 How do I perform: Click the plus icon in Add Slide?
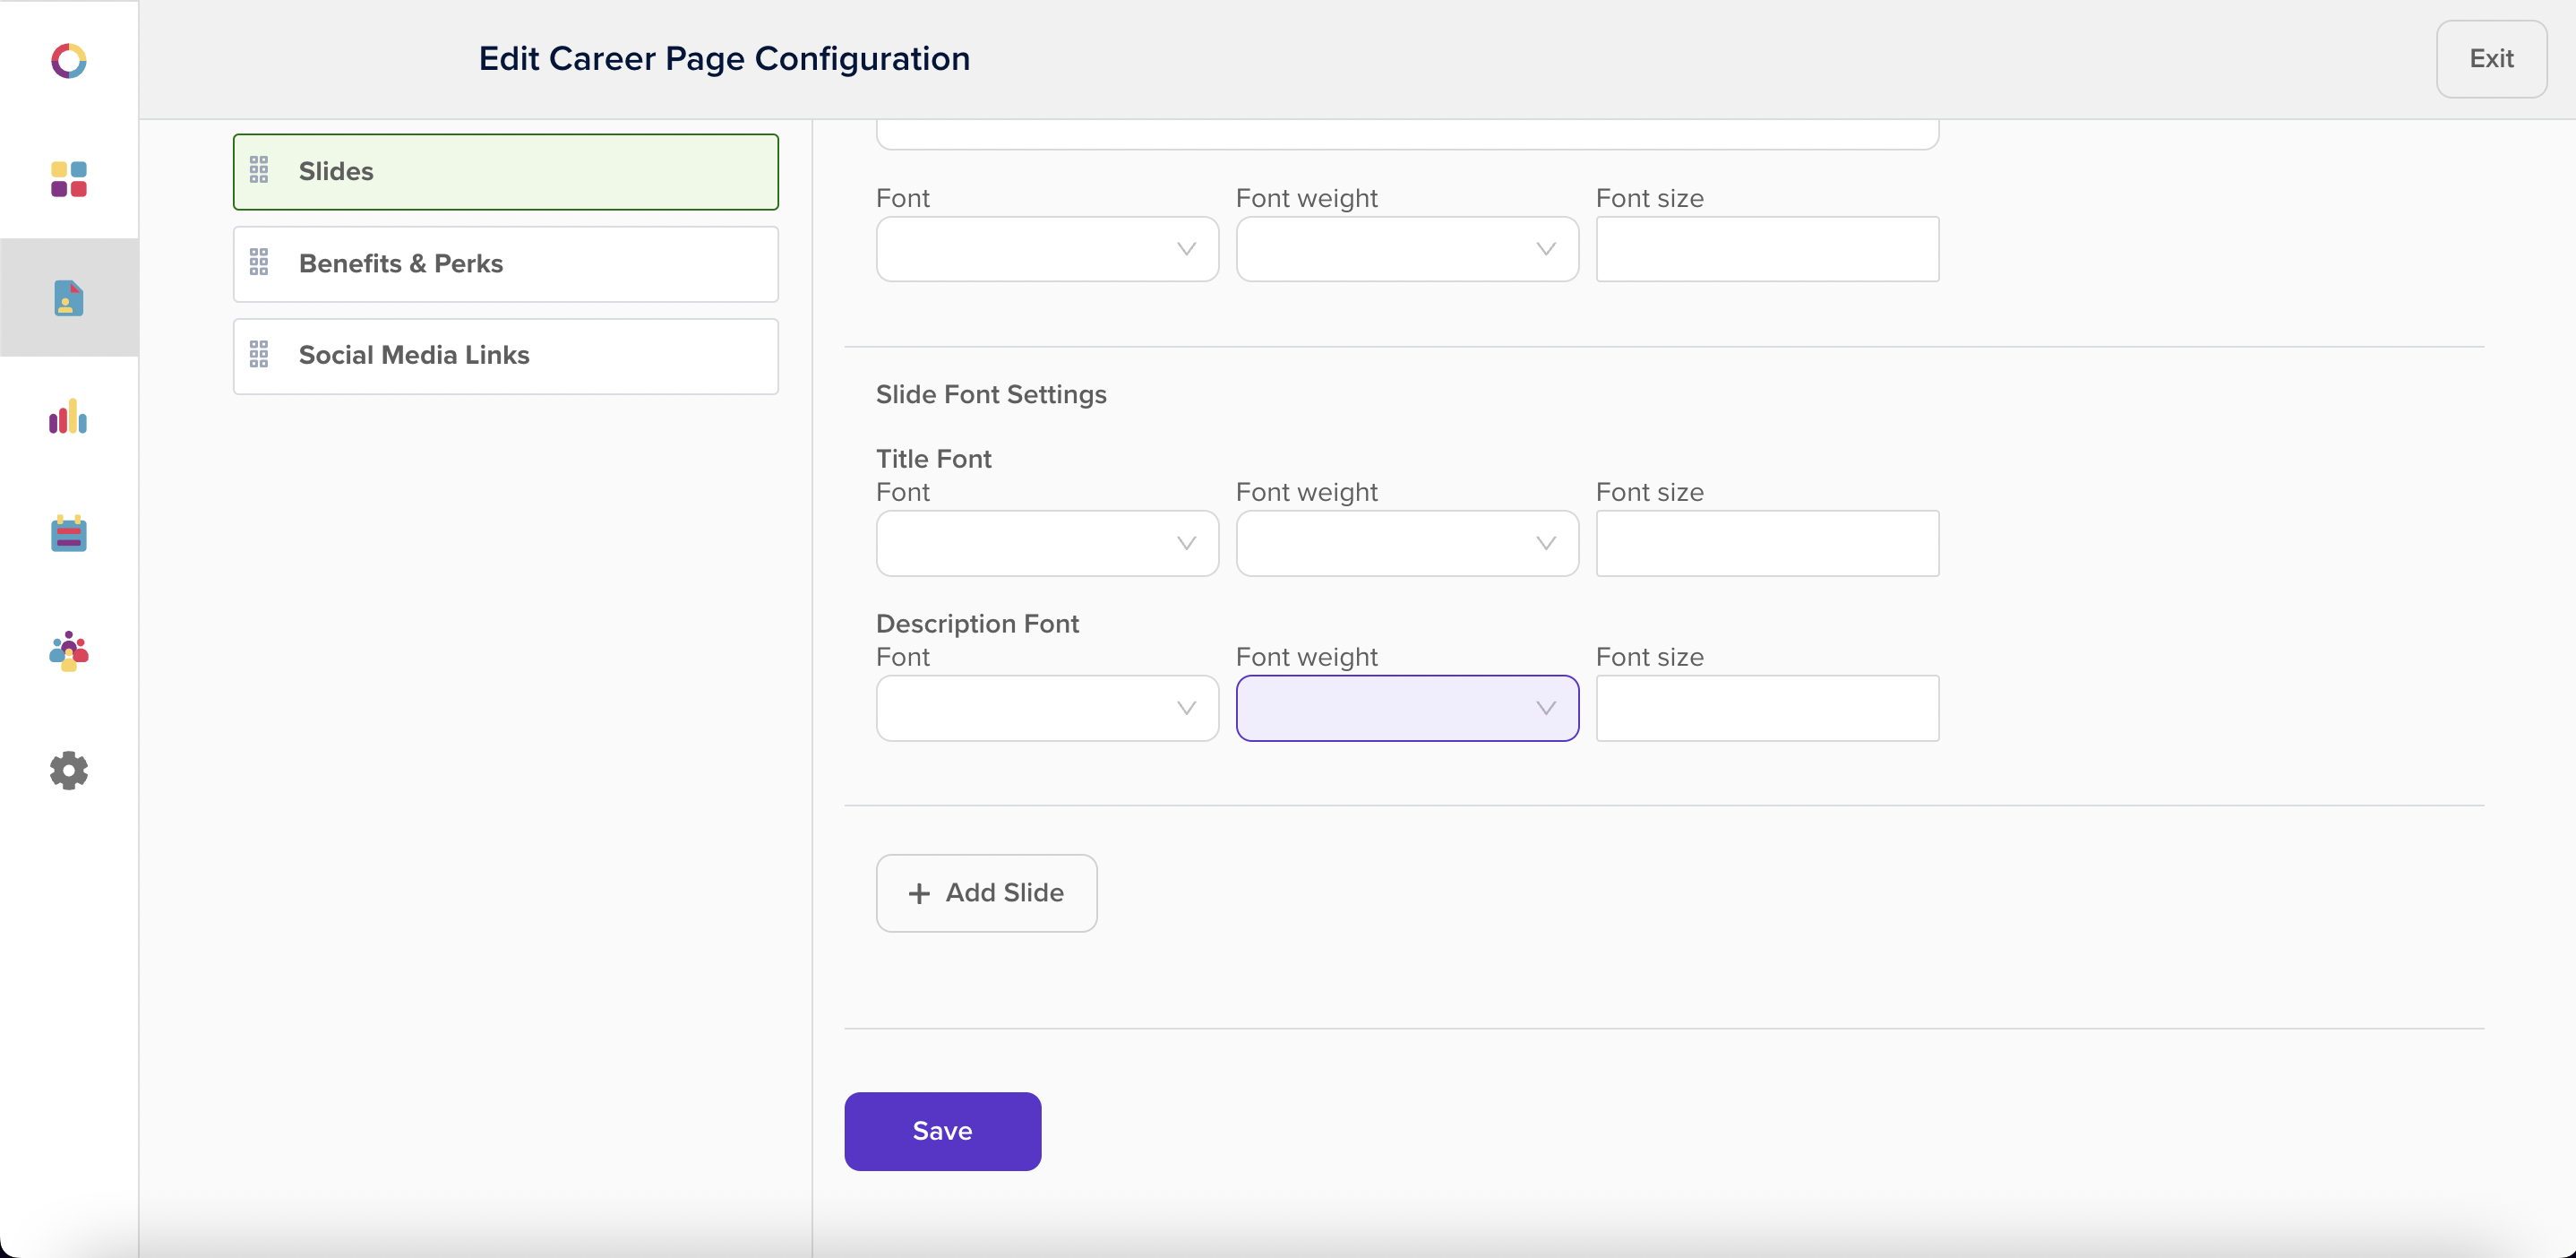click(x=919, y=893)
